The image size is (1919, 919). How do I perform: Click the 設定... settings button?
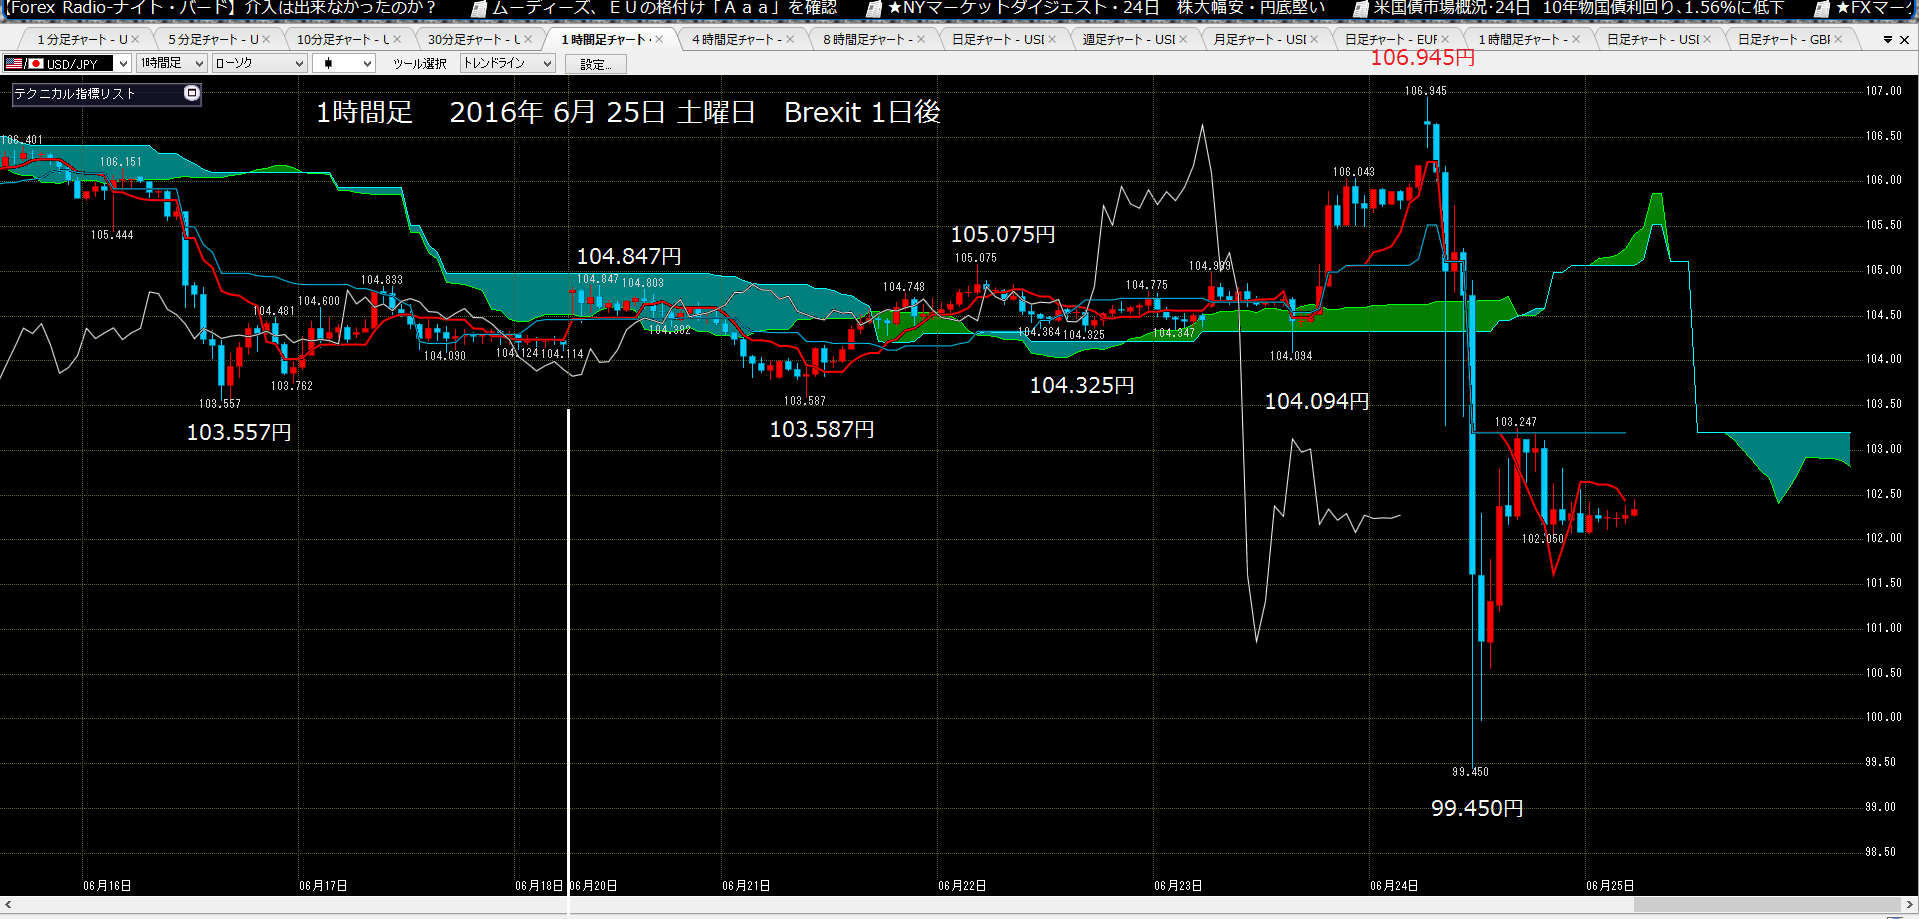point(596,64)
